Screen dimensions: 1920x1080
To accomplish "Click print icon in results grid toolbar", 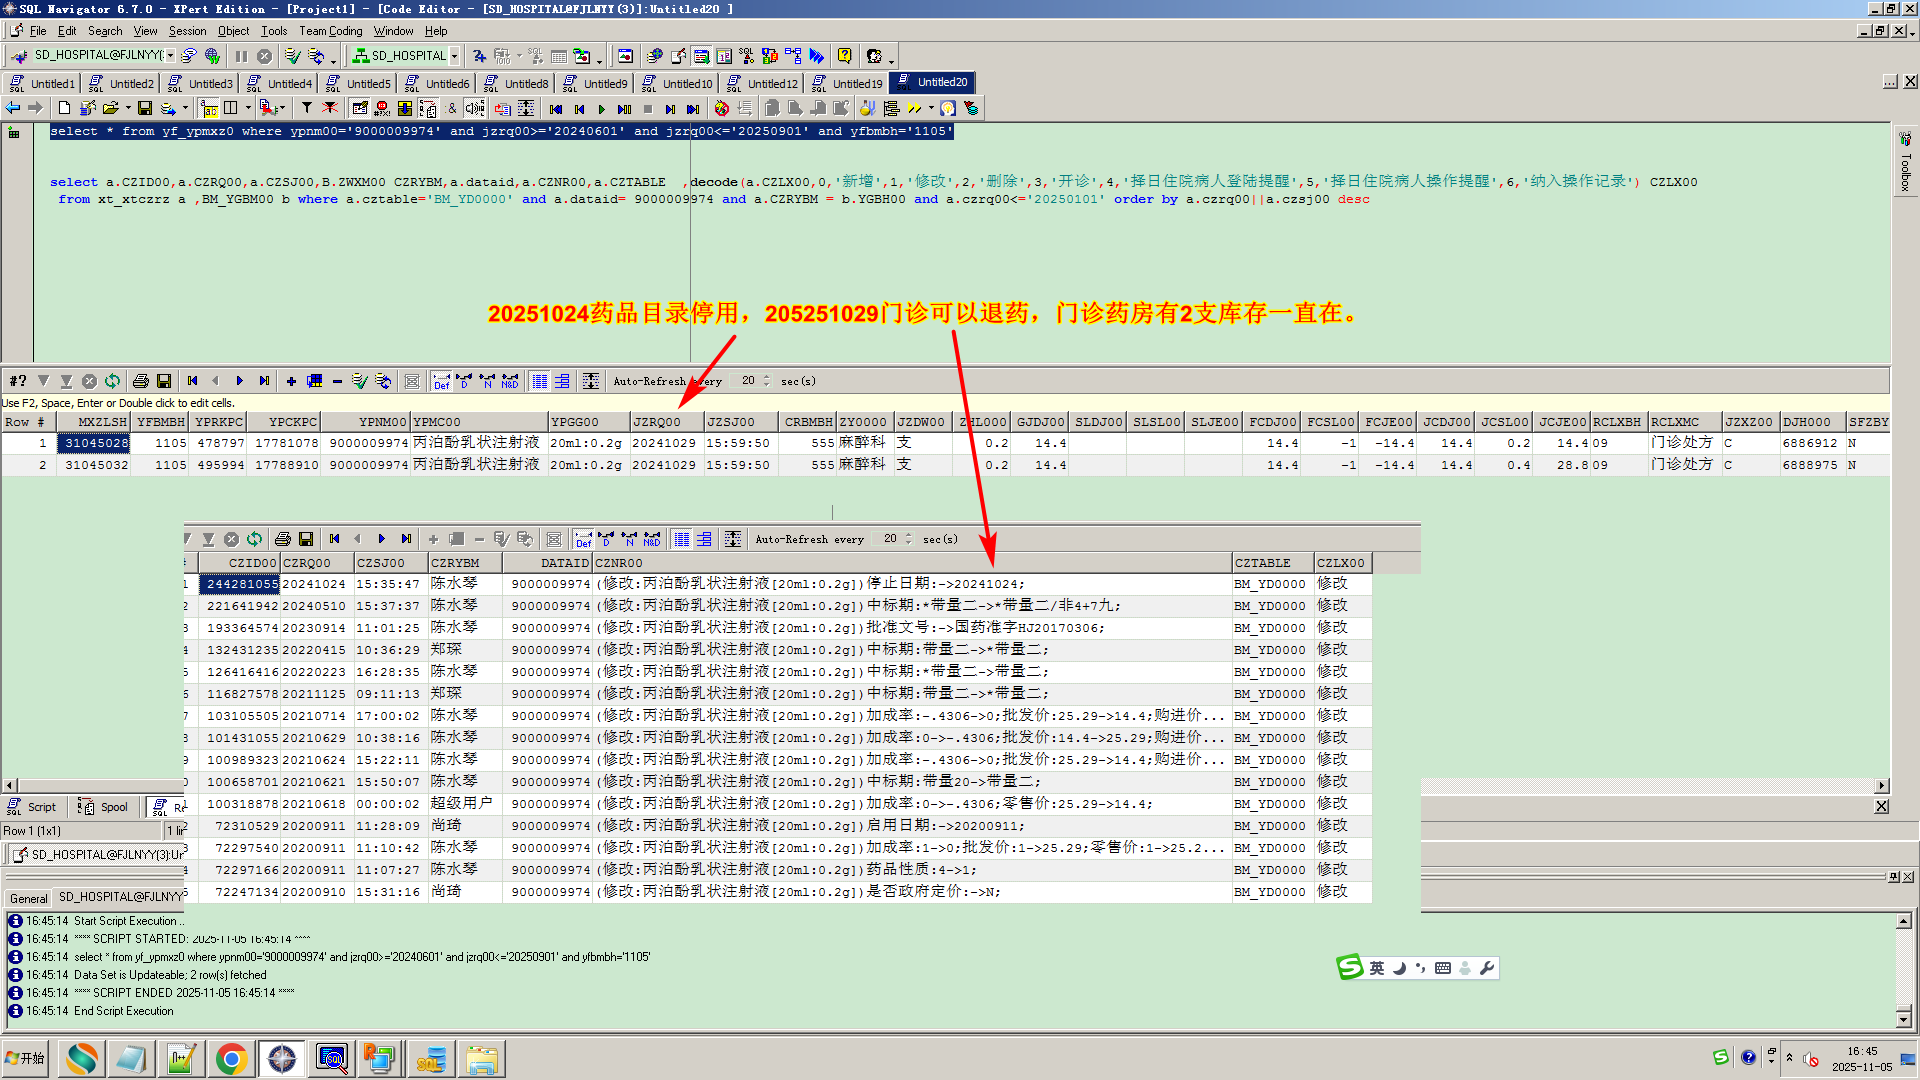I will (x=140, y=381).
